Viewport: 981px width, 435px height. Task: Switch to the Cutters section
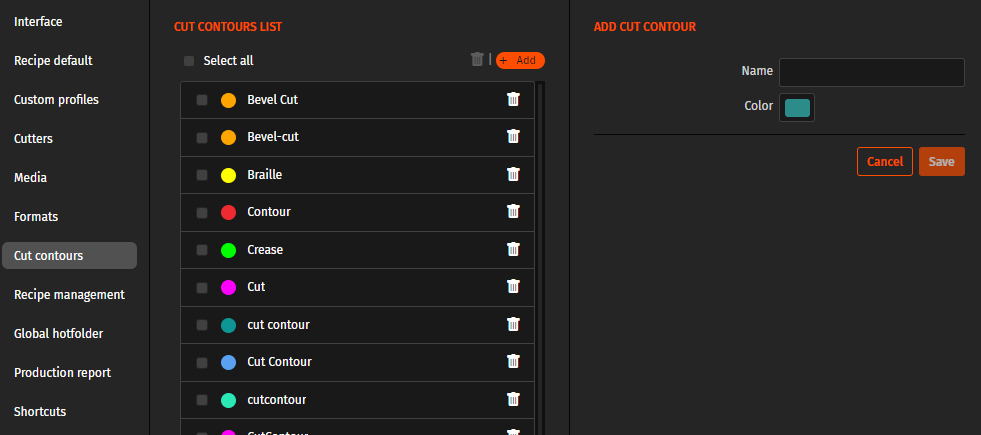click(x=33, y=139)
